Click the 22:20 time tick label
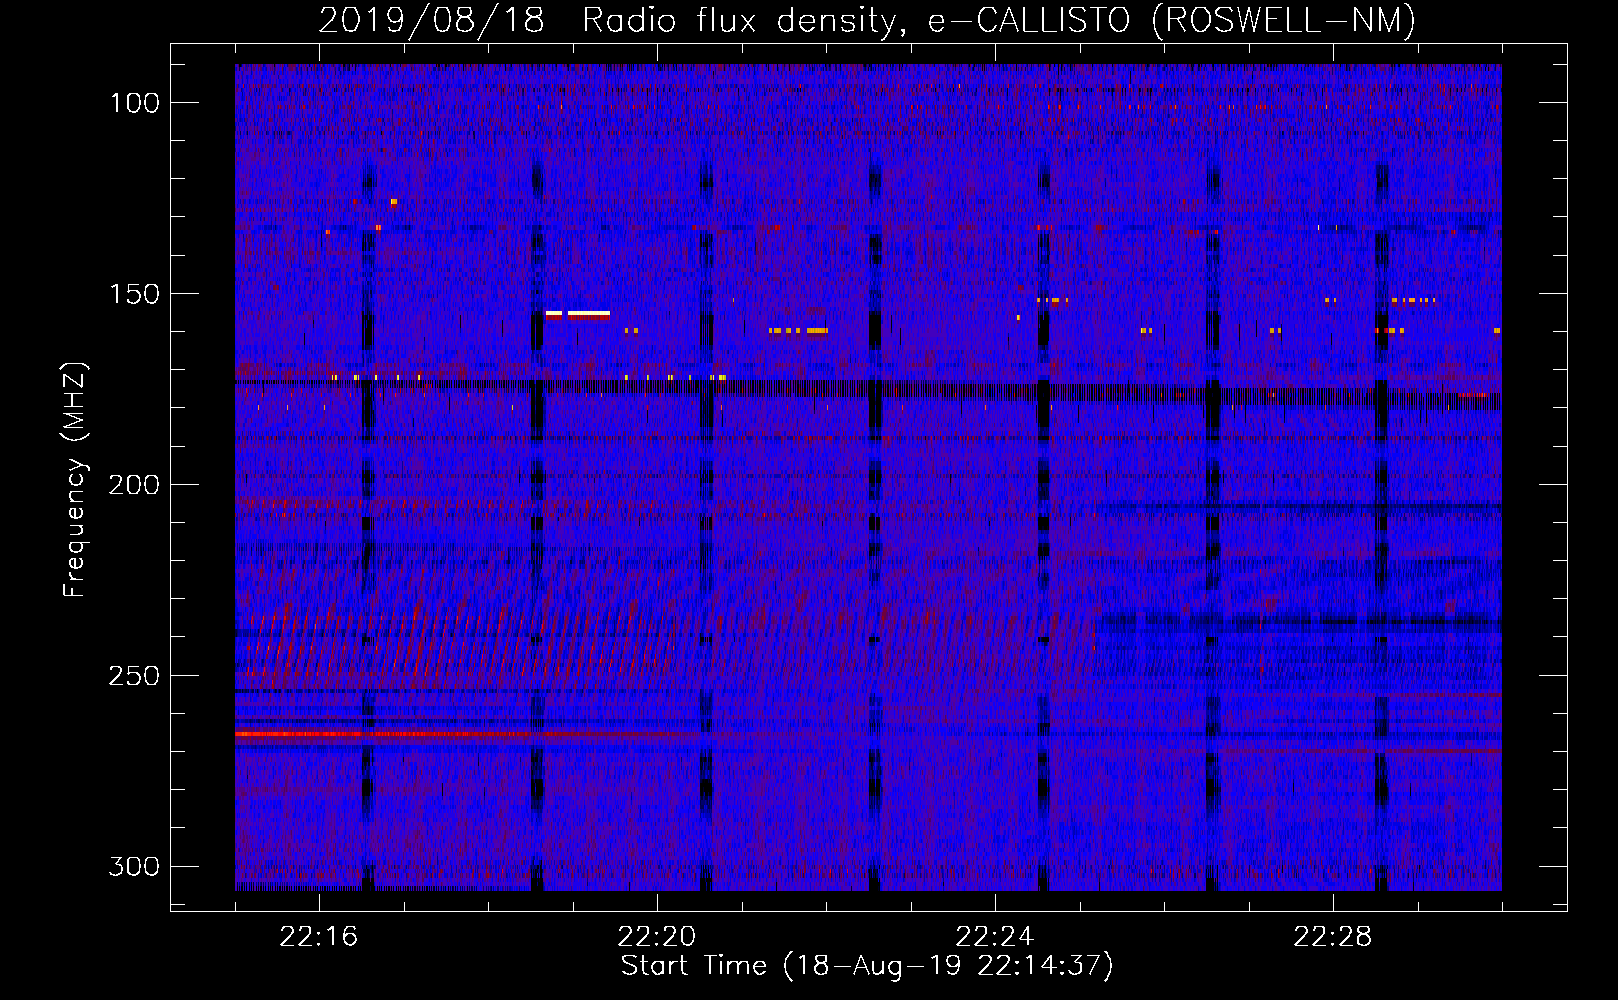This screenshot has width=1618, height=1000. 657,937
